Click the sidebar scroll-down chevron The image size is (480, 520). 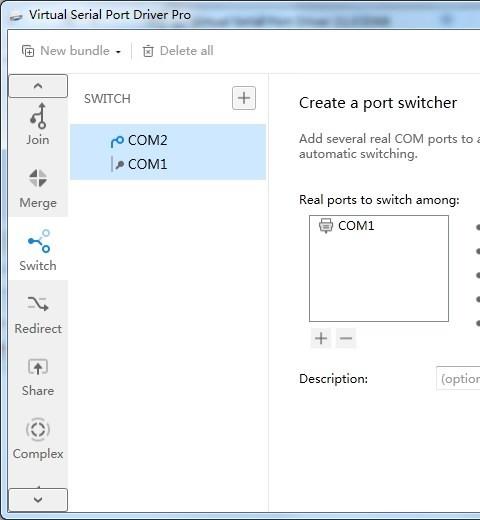38,499
